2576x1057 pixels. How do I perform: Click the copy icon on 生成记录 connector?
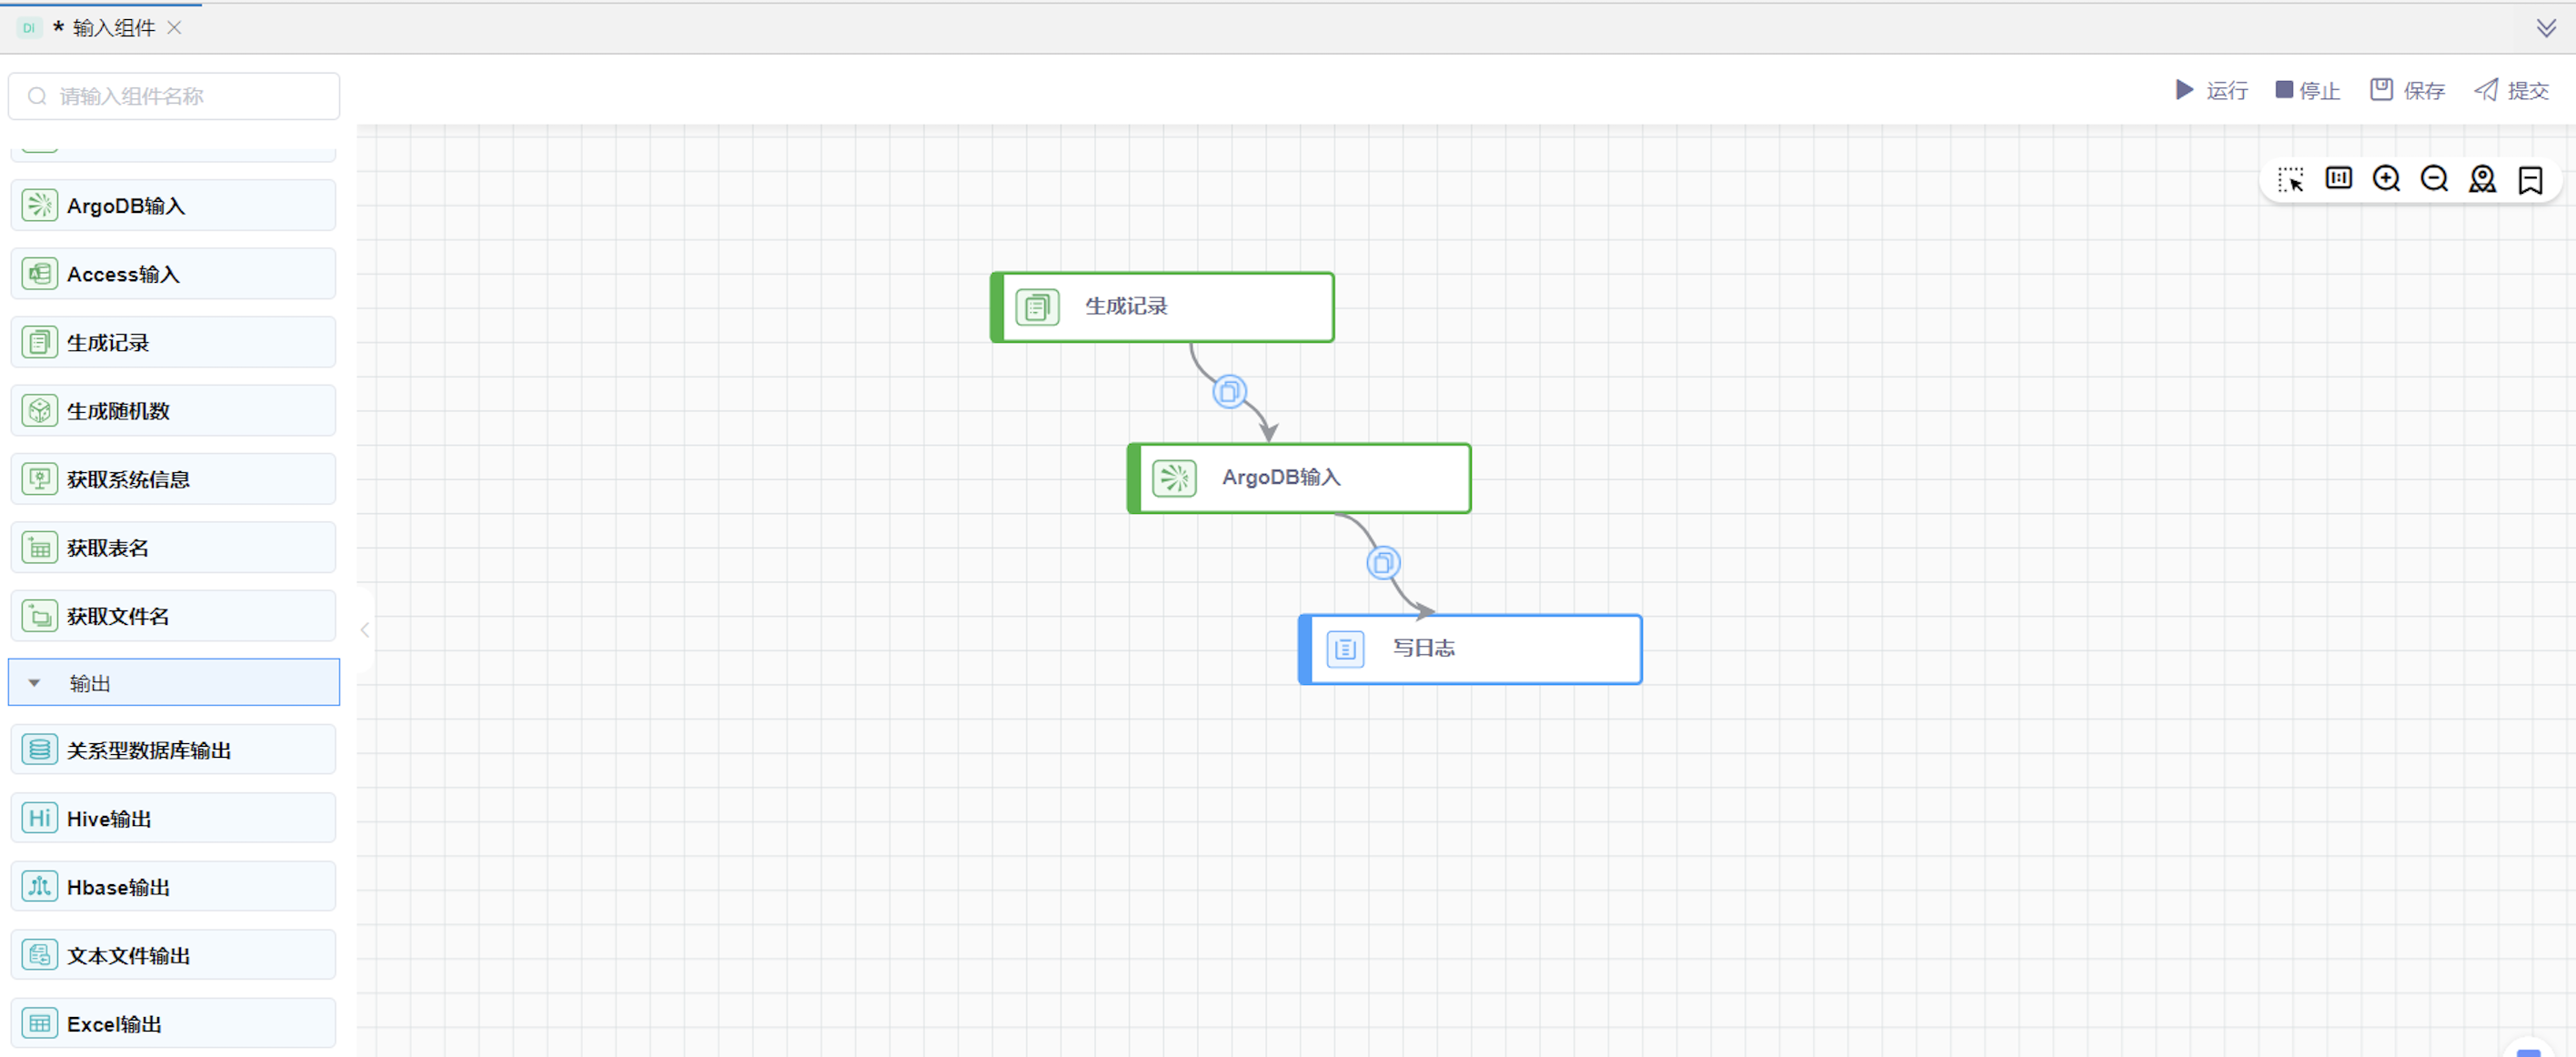point(1229,392)
